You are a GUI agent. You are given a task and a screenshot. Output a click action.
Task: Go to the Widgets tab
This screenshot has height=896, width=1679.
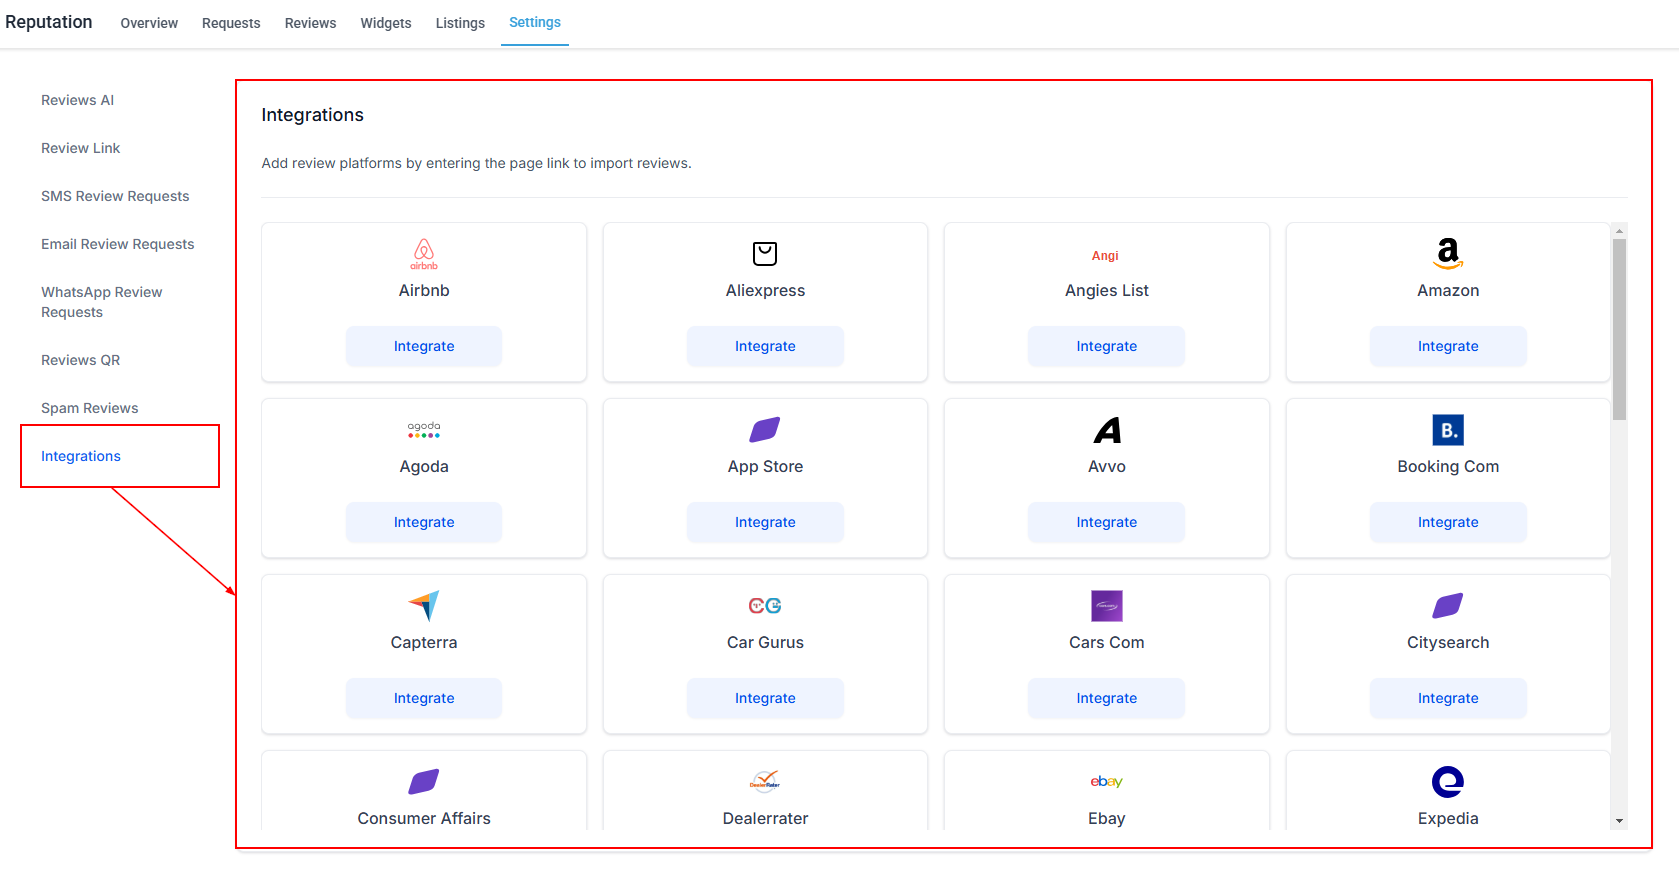[x=386, y=23]
